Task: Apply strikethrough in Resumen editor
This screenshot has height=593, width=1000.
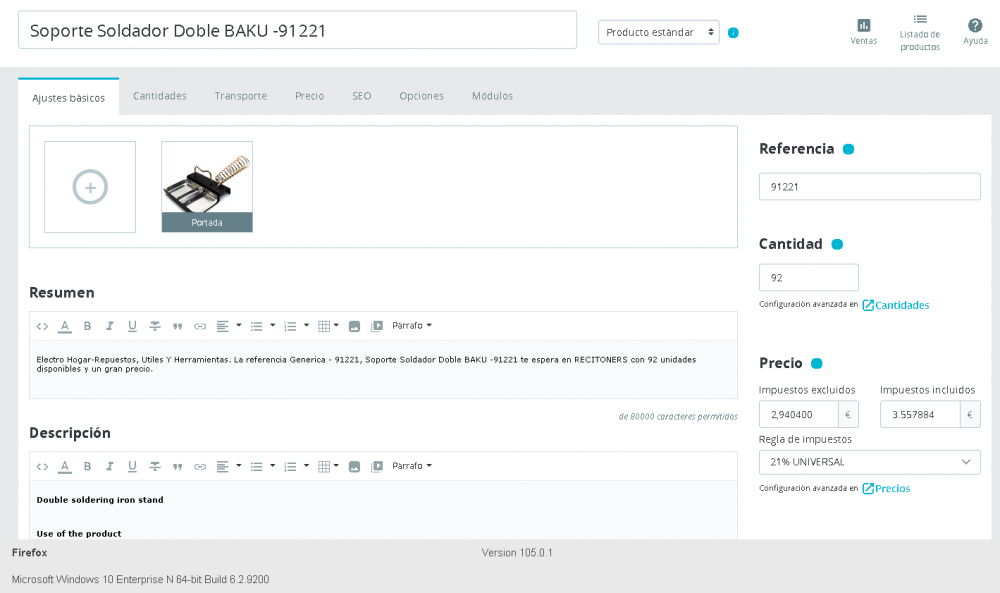Action: [x=155, y=326]
